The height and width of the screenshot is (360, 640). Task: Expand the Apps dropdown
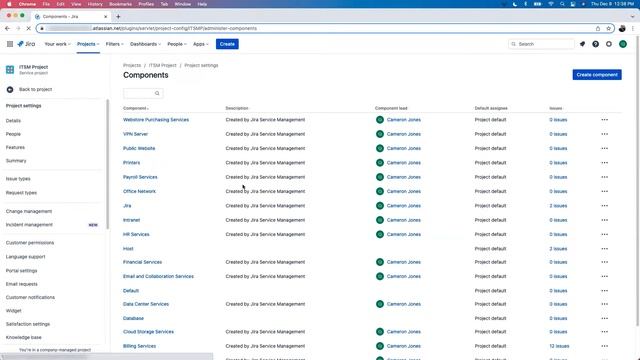[200, 44]
